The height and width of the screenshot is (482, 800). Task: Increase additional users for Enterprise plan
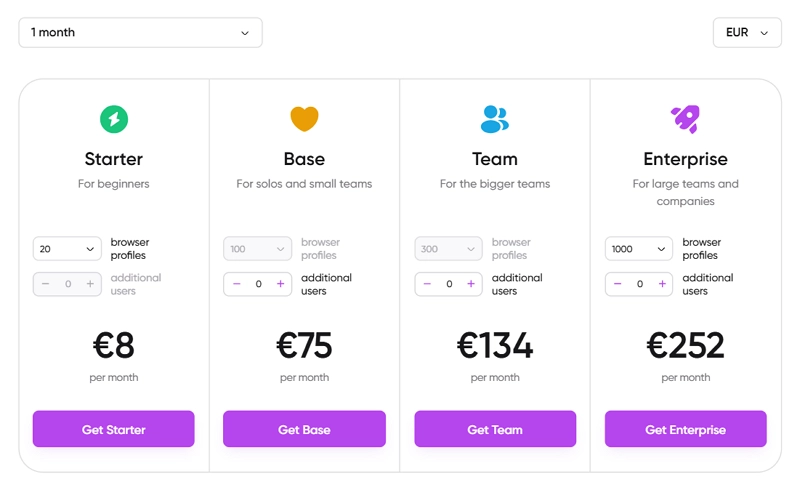click(x=662, y=284)
